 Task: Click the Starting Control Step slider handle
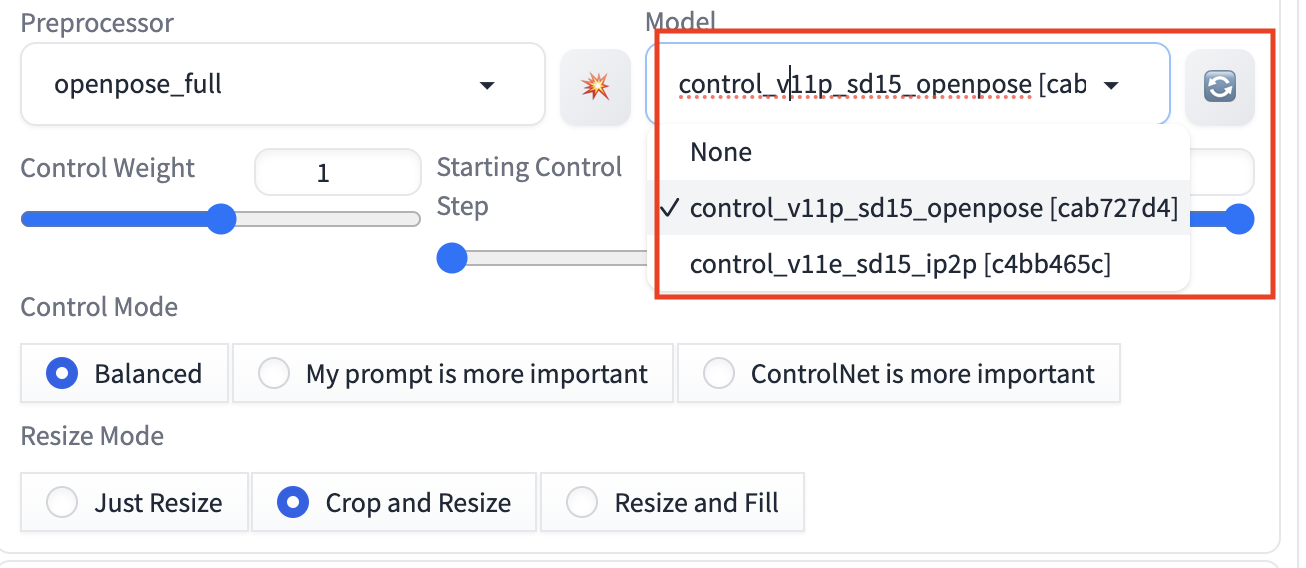coord(453,259)
